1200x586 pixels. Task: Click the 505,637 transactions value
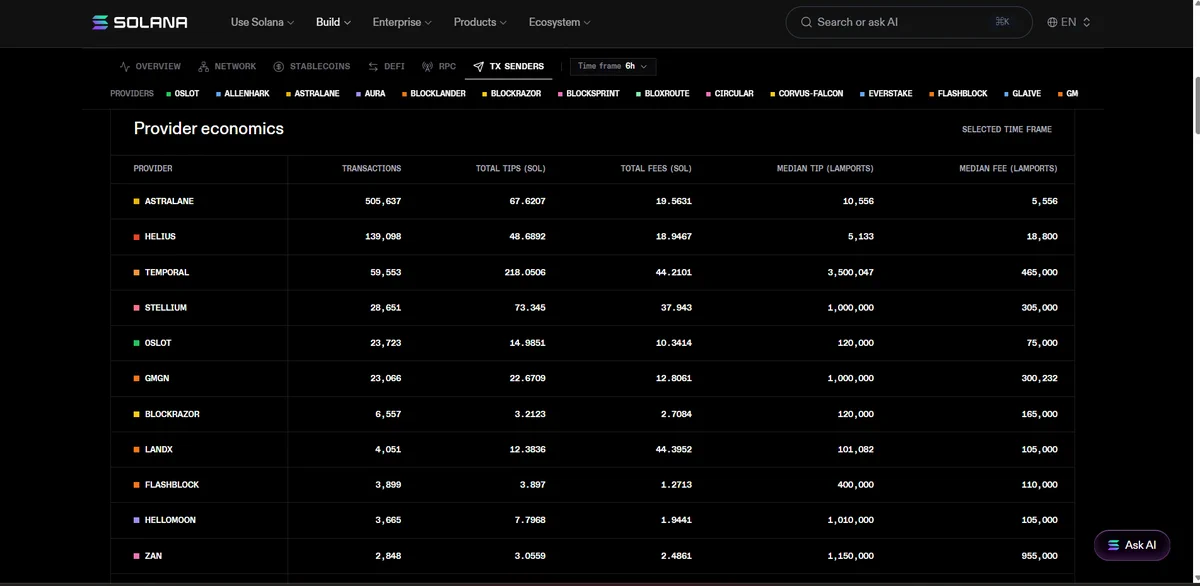383,201
